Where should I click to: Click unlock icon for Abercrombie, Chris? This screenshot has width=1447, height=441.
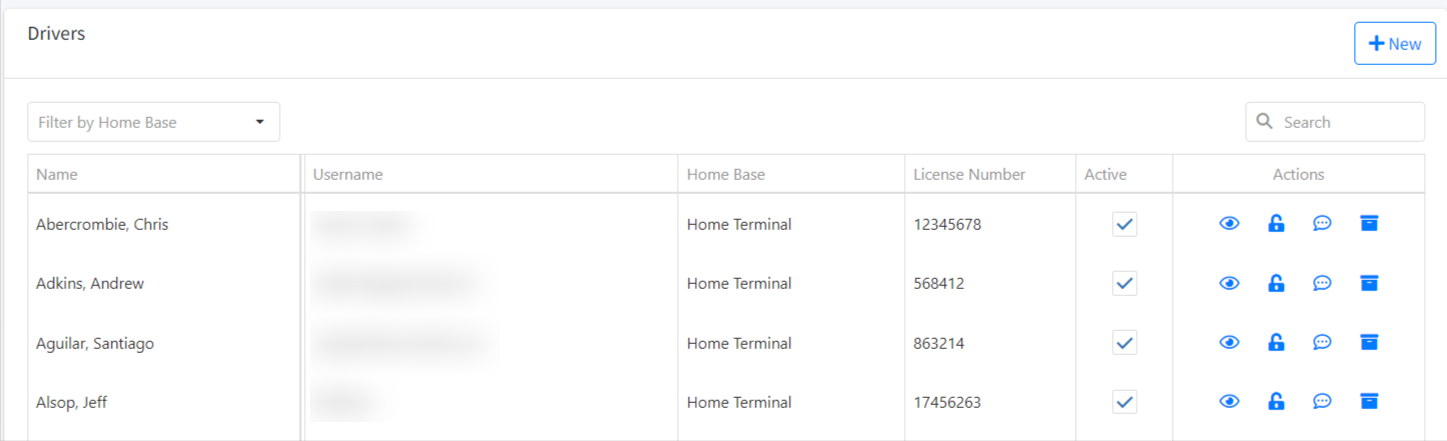(x=1276, y=224)
